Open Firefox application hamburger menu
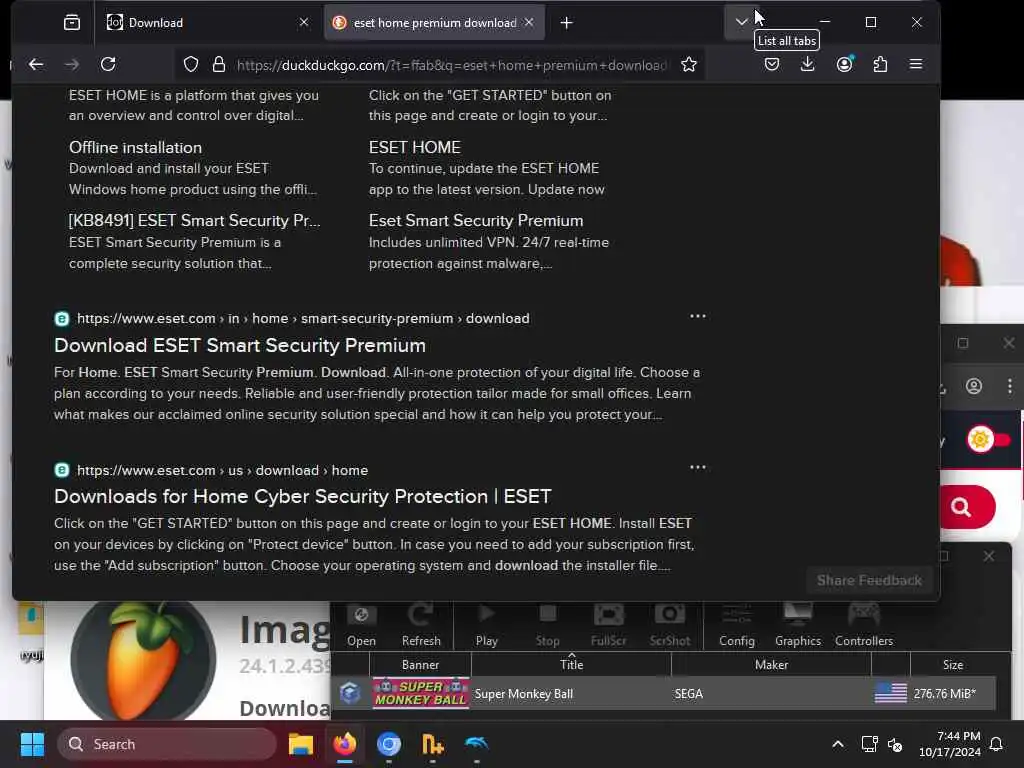 tap(916, 64)
